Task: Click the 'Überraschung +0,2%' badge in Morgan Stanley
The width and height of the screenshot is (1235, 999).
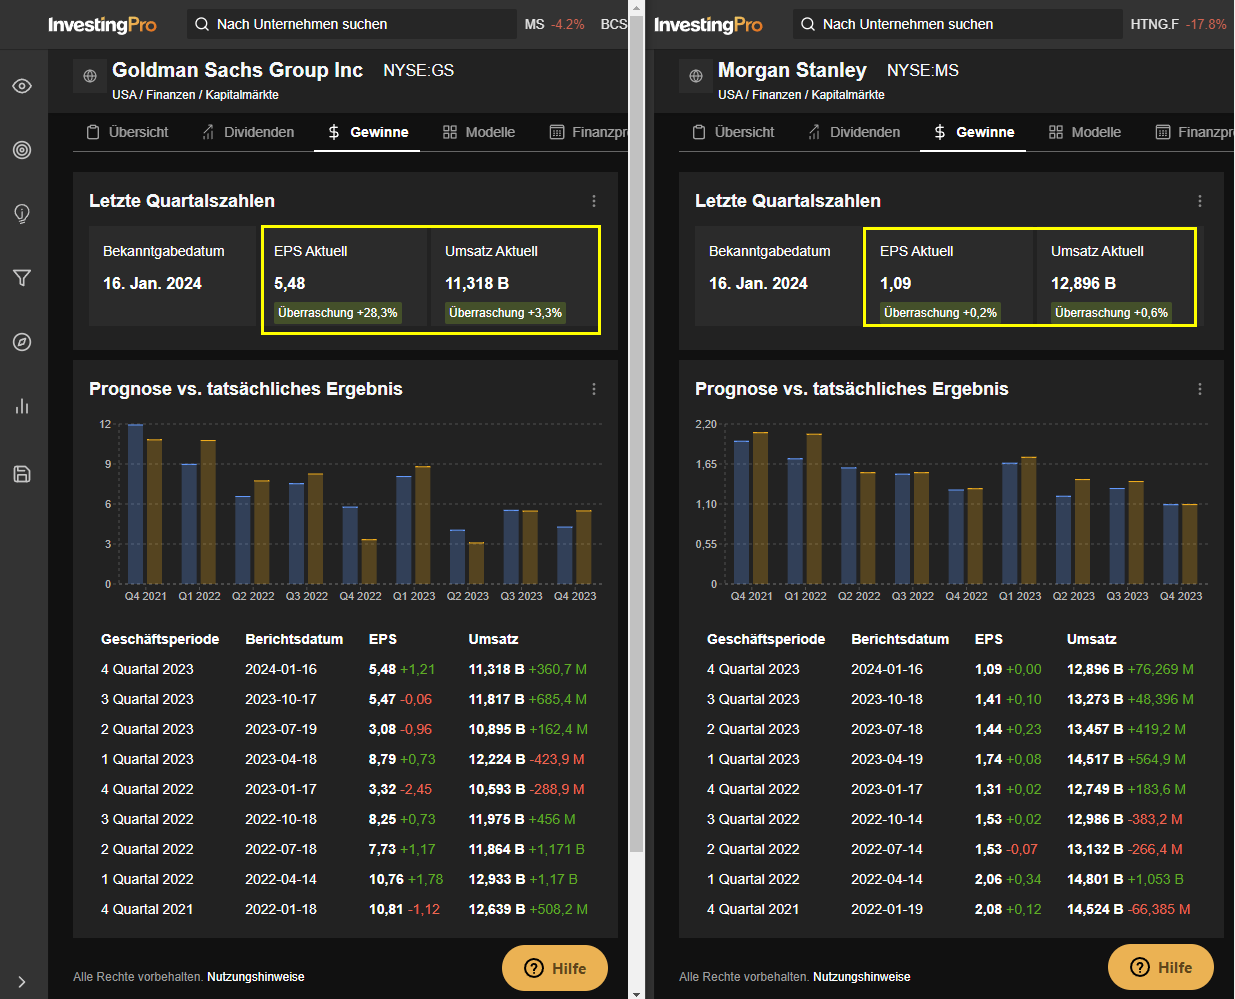Action: 941,313
